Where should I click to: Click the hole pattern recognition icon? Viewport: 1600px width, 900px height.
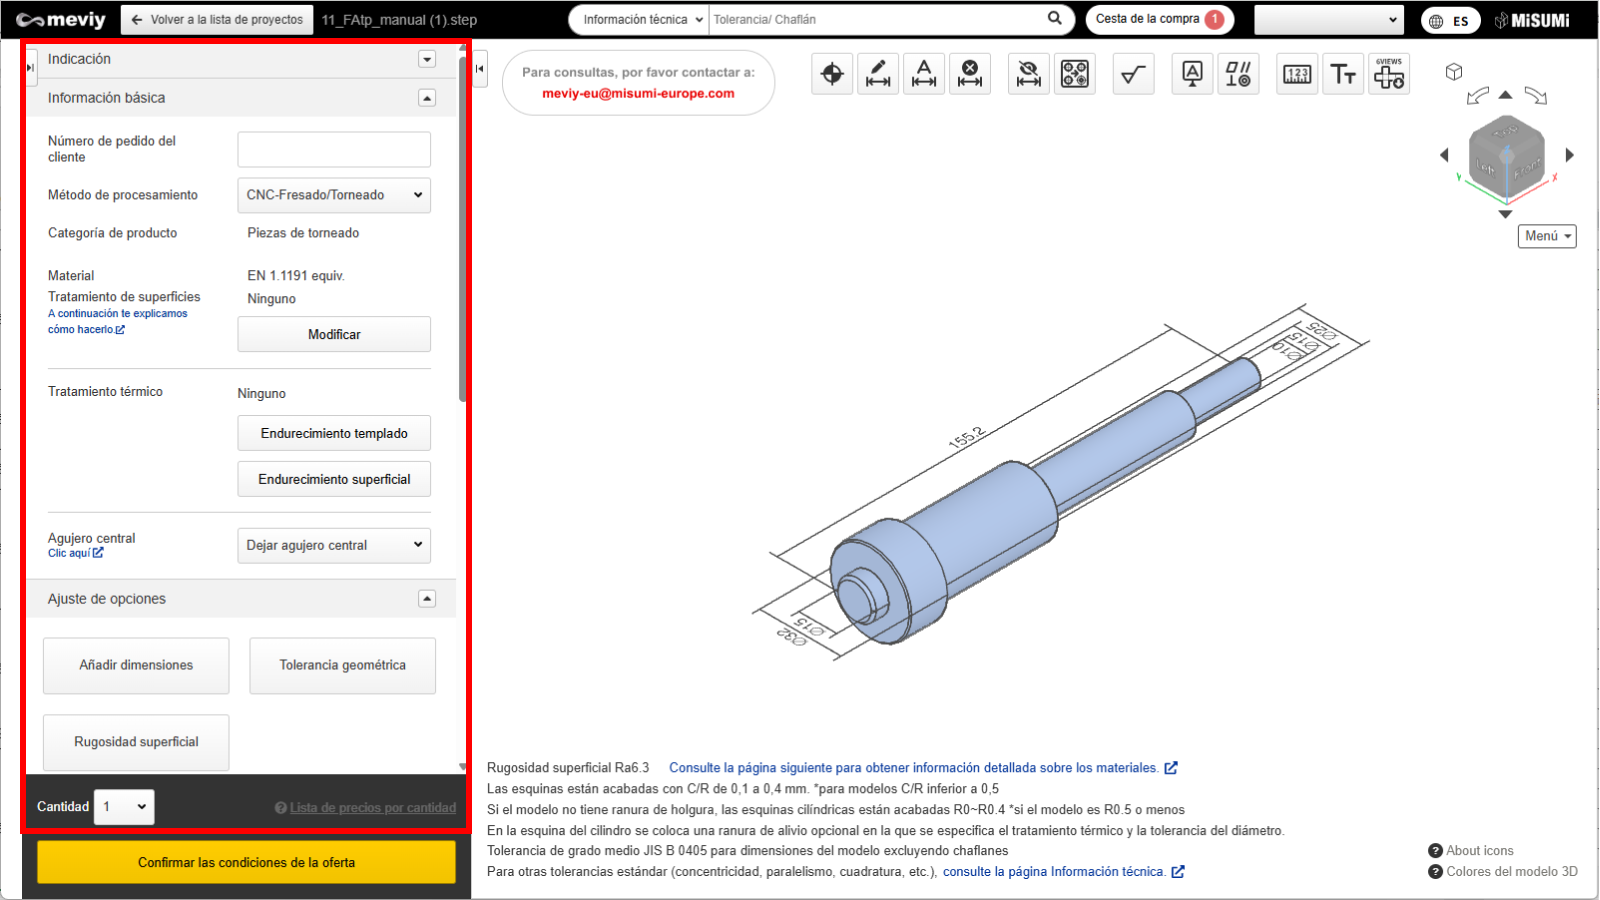coord(1075,74)
